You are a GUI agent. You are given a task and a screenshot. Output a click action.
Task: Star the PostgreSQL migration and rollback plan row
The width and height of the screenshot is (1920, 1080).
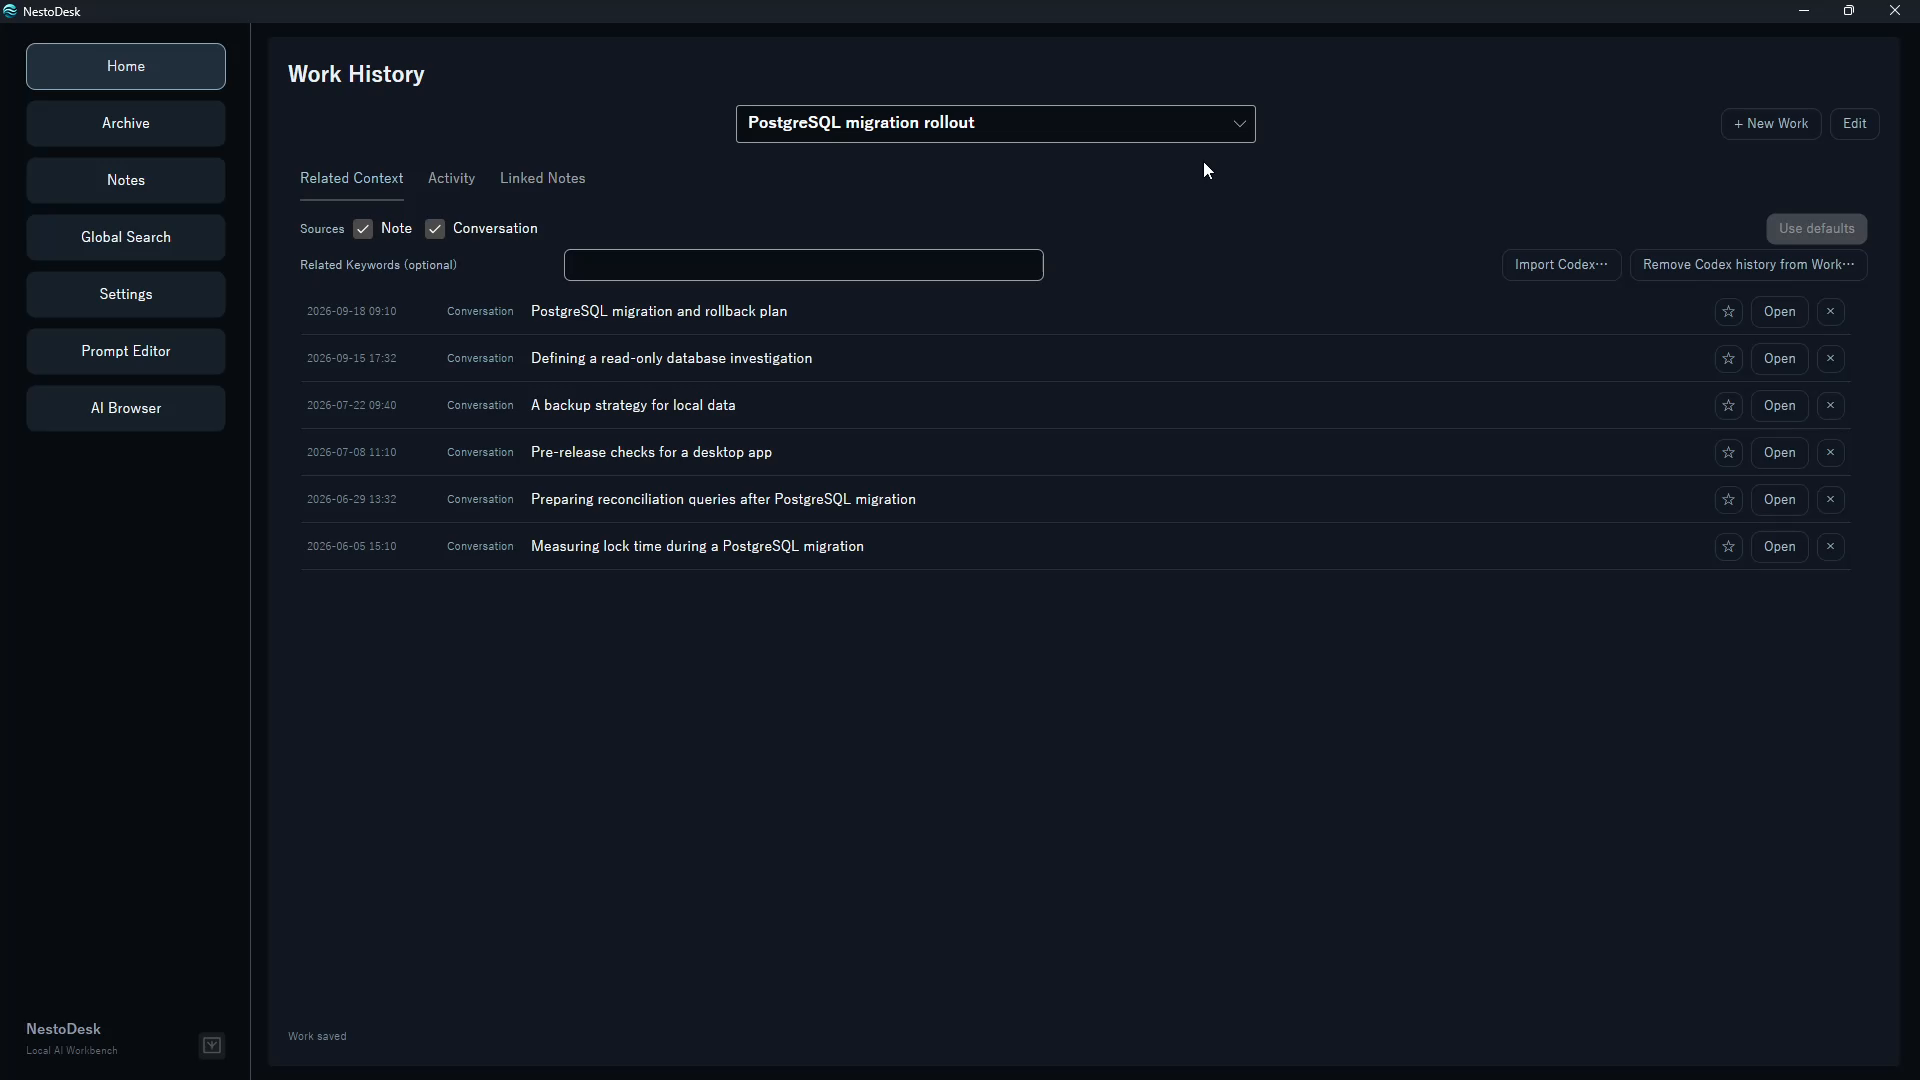tap(1728, 312)
